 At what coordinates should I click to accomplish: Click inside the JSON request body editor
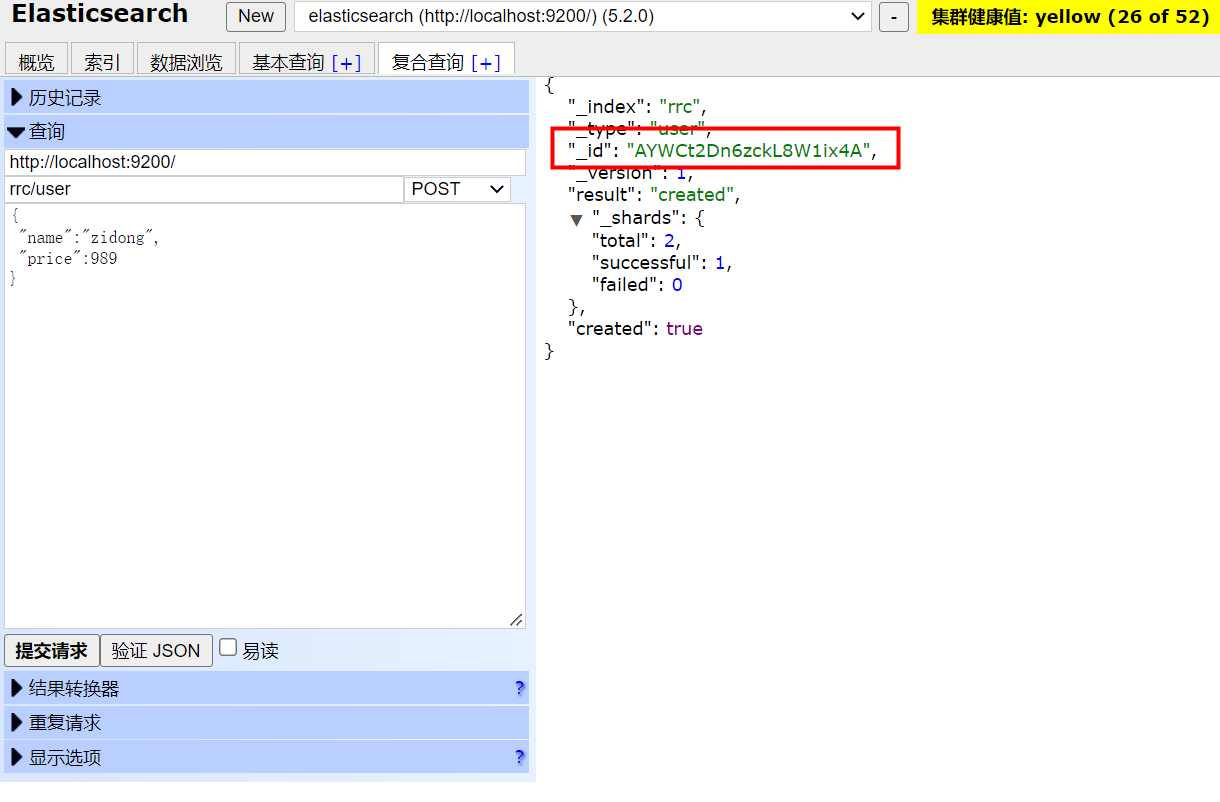(x=265, y=416)
